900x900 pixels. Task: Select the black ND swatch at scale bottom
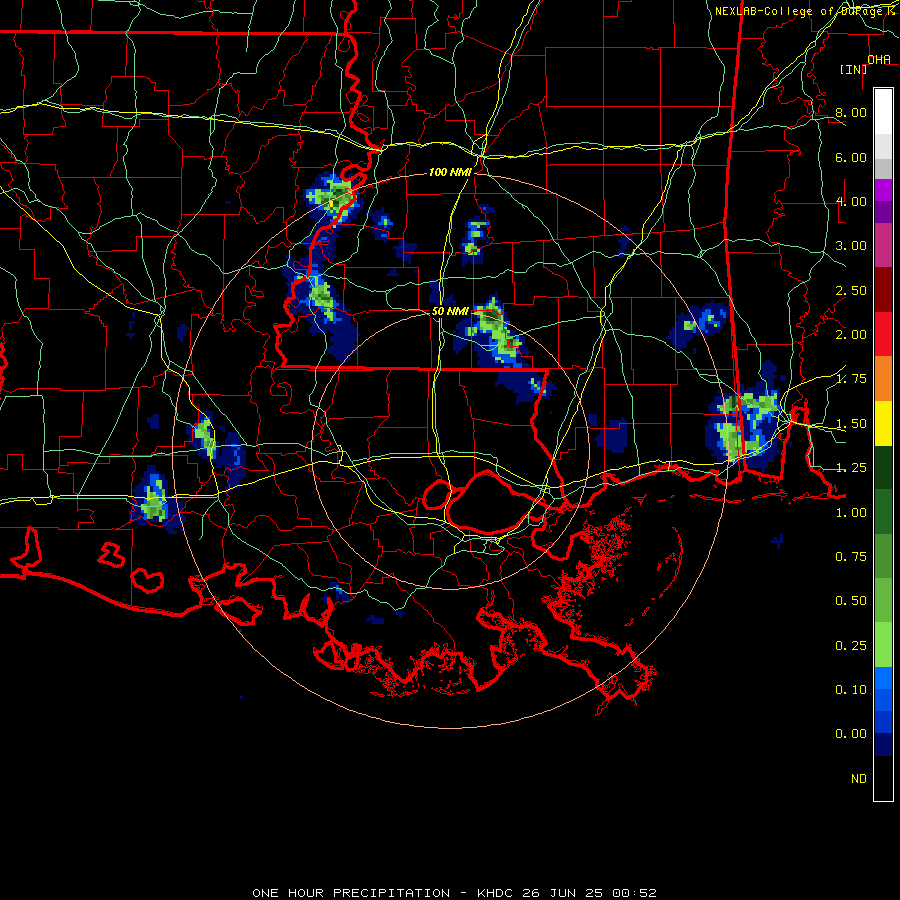pos(883,778)
